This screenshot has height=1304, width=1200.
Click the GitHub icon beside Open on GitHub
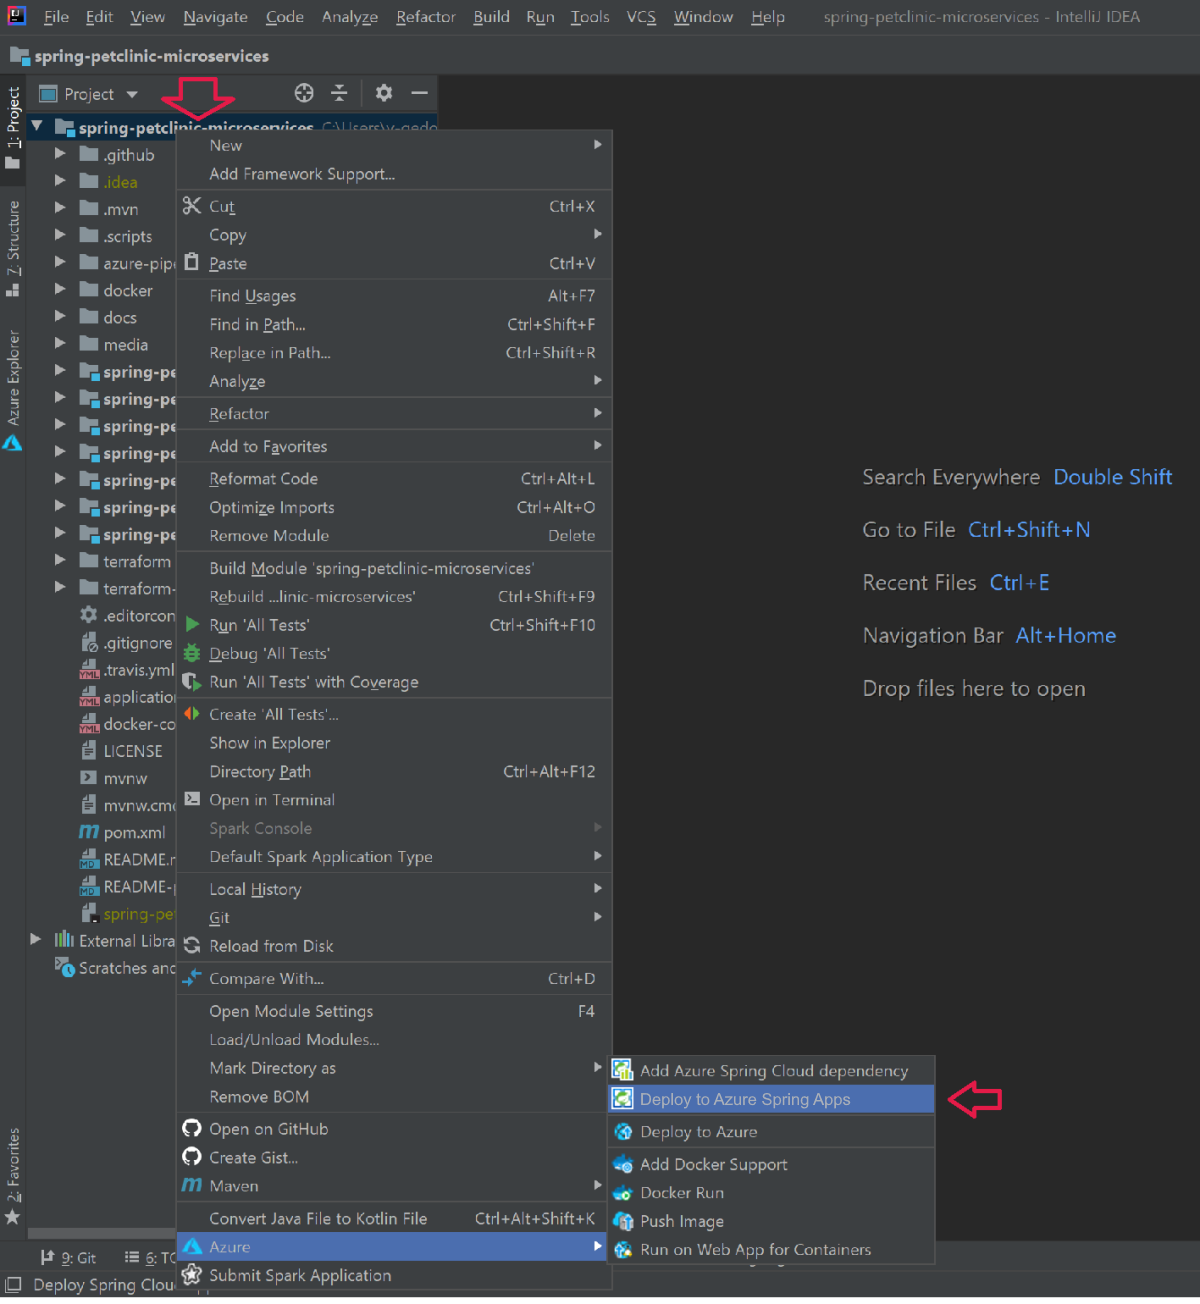coord(192,1128)
